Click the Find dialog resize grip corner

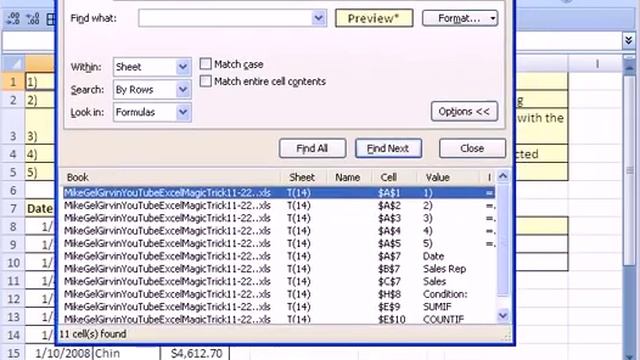507,336
